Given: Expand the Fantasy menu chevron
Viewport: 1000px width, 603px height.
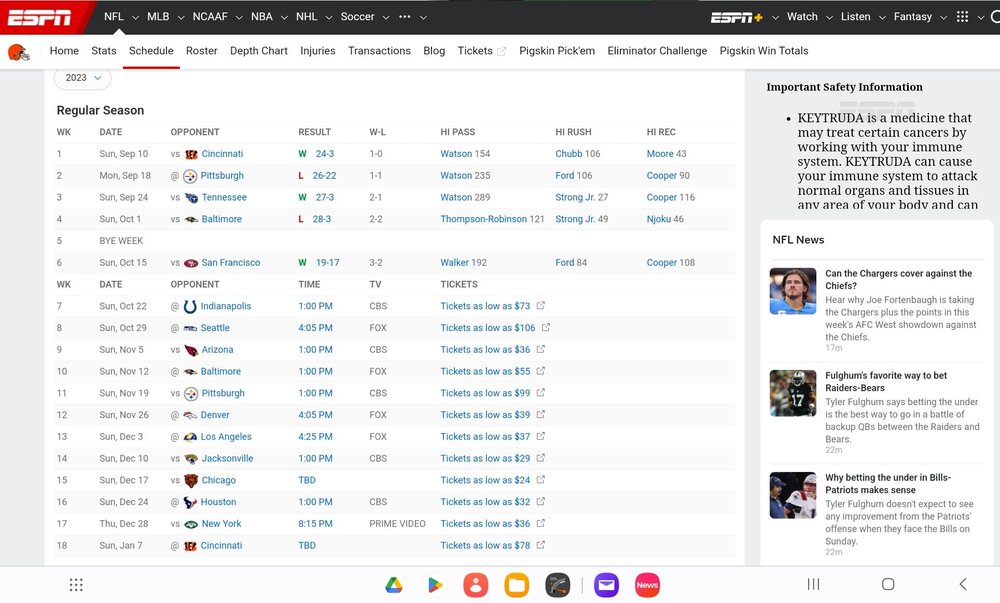Looking at the screenshot, I should point(943,18).
